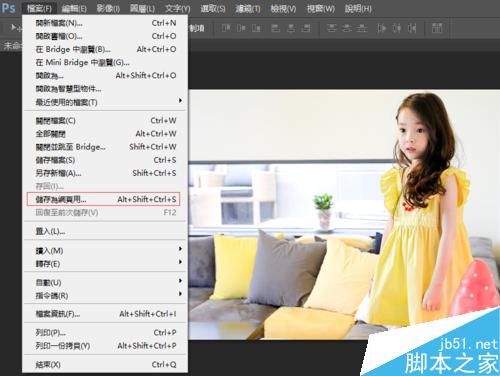Distribute bottom edges icon

(x=362, y=28)
